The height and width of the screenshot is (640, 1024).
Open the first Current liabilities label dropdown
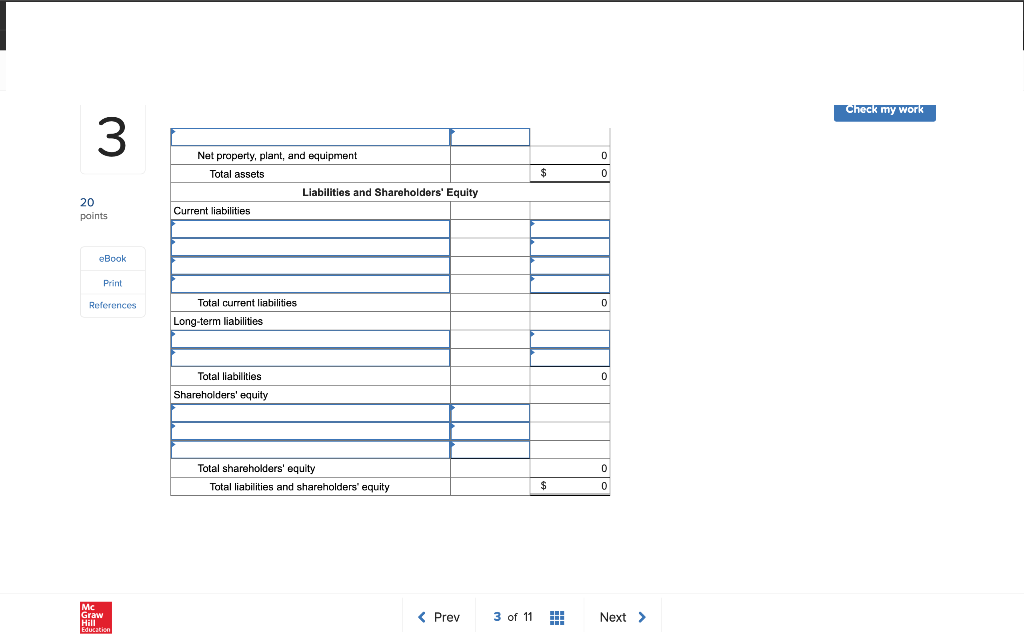tap(310, 228)
